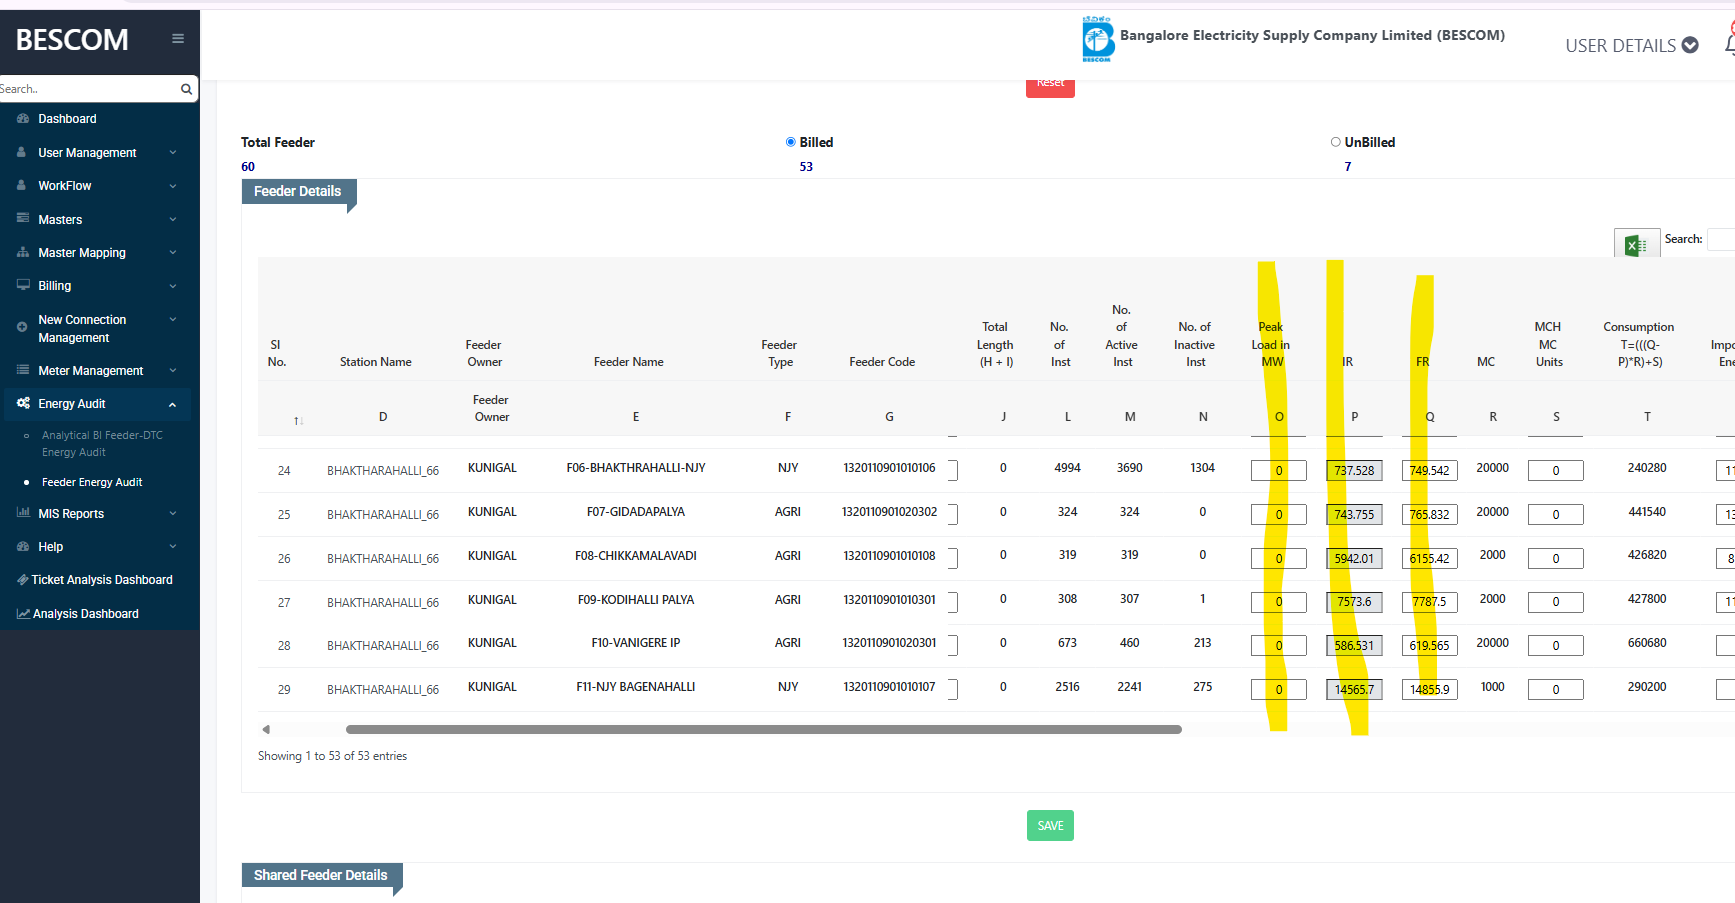Focus the table Search input box
The width and height of the screenshot is (1735, 903).
click(1721, 239)
